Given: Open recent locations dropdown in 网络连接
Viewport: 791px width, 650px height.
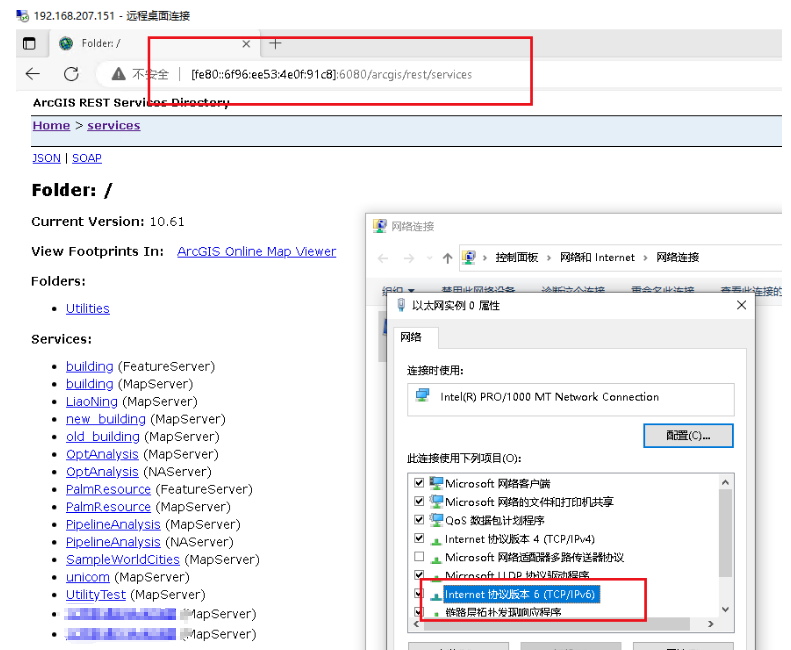Looking at the screenshot, I should [x=429, y=258].
